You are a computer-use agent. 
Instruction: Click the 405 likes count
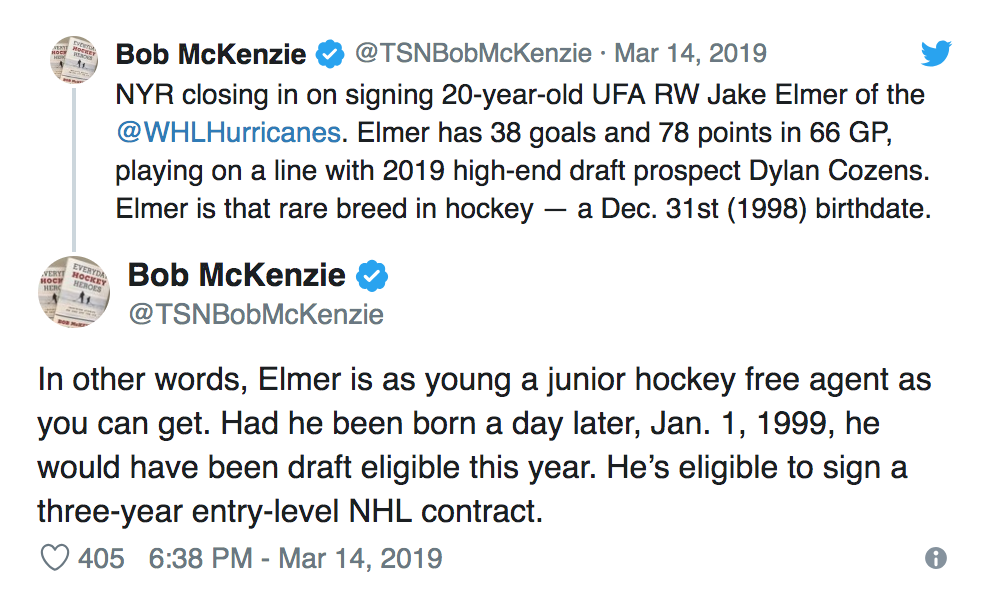101,559
